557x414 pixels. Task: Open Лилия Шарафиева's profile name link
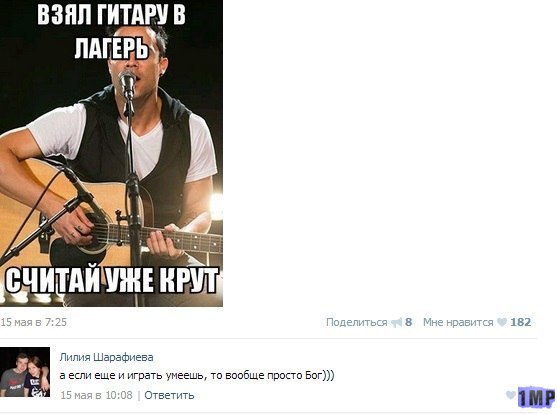point(107,357)
